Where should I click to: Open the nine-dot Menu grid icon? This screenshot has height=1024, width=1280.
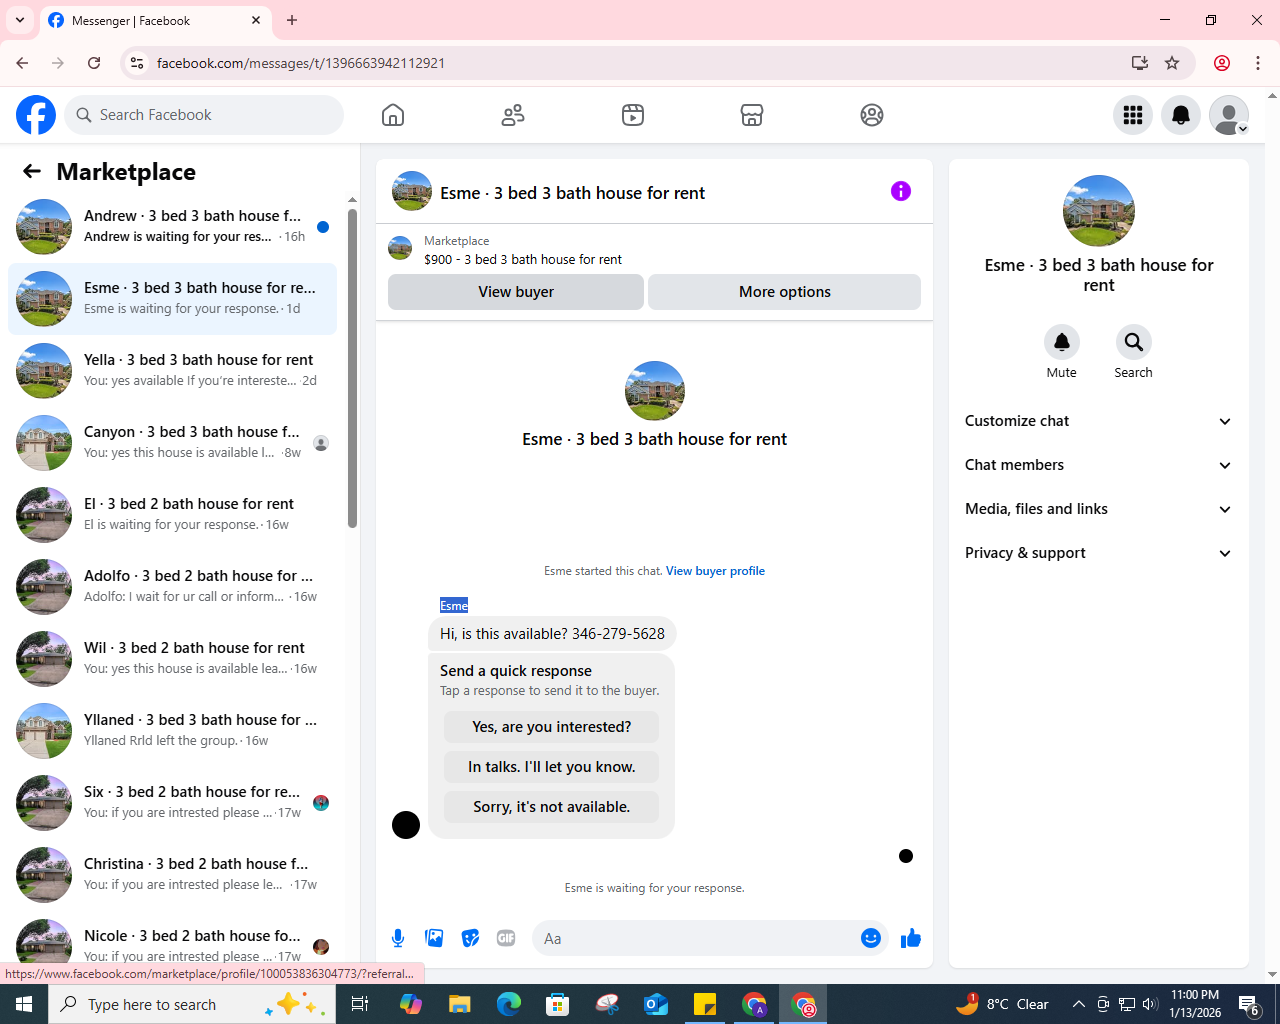(1133, 115)
